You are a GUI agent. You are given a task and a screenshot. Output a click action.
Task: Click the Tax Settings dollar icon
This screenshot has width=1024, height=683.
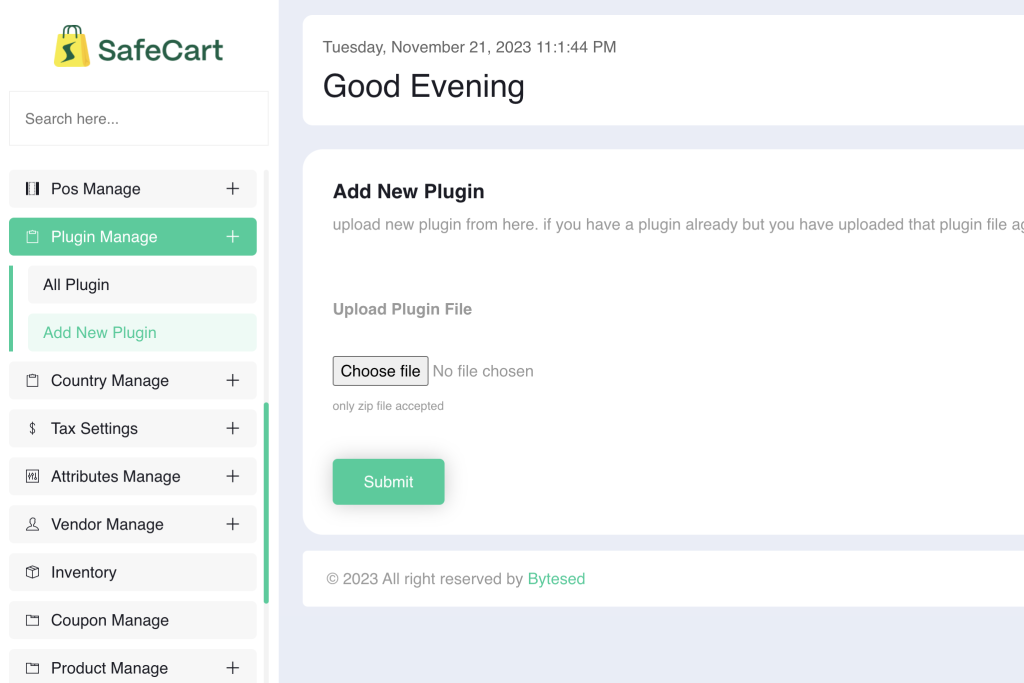pyautogui.click(x=32, y=428)
